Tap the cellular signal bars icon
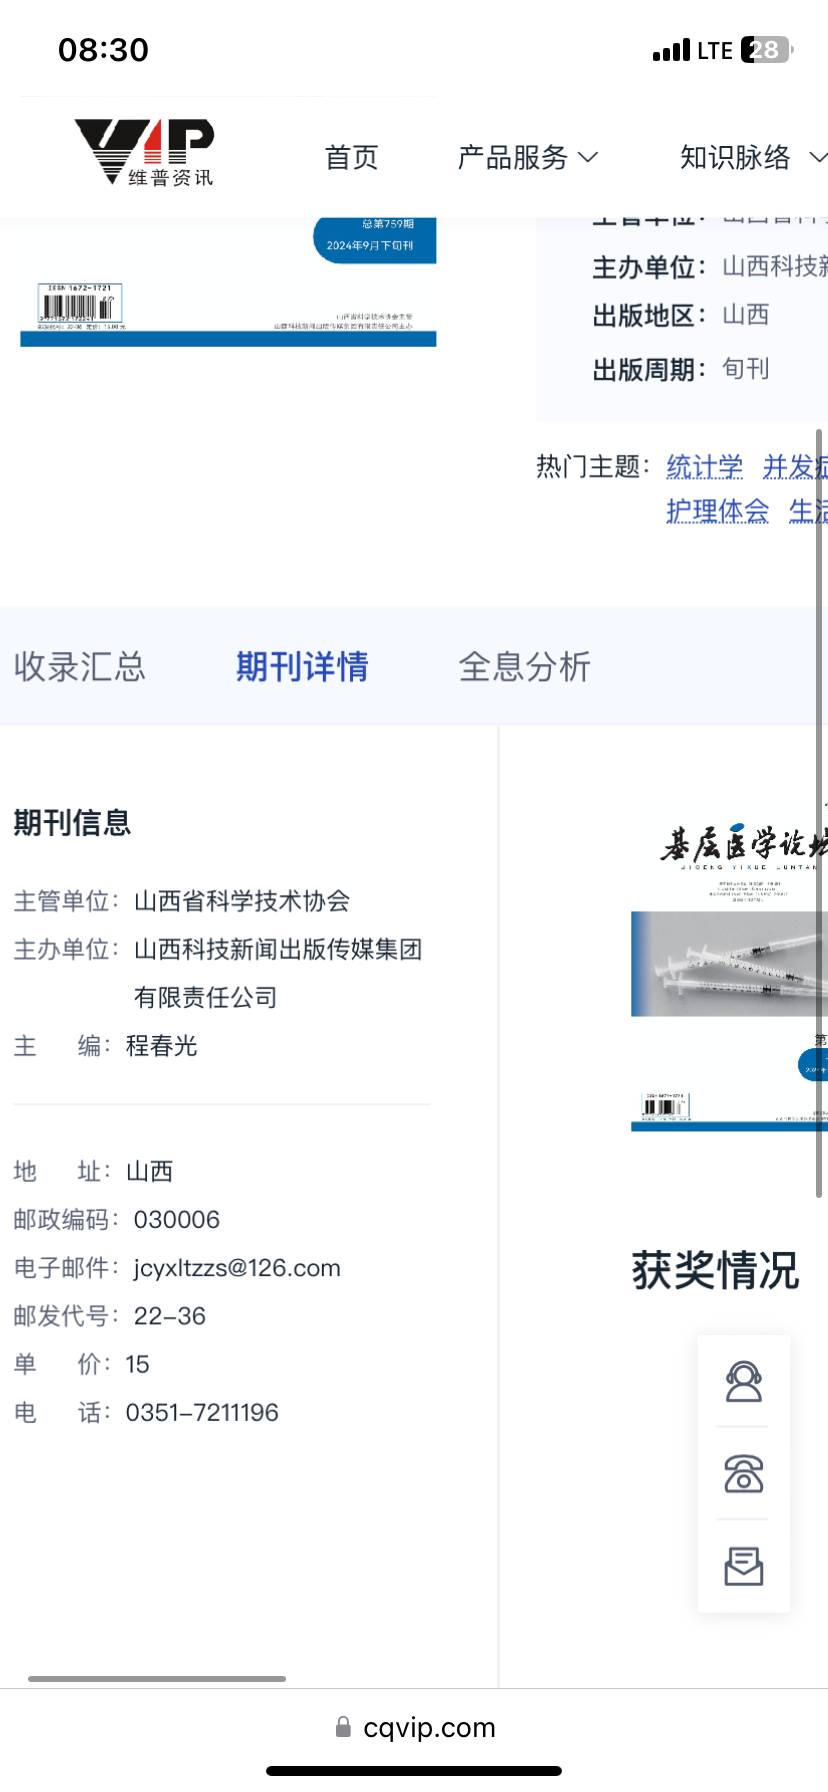The image size is (828, 1792). [x=671, y=50]
